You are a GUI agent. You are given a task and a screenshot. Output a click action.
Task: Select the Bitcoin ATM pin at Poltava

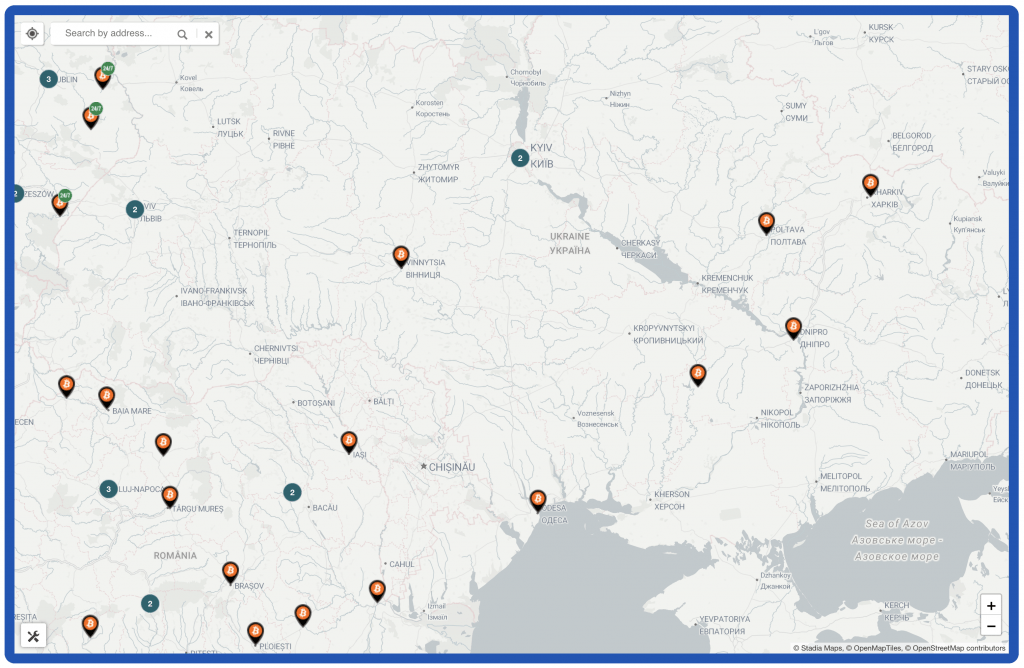click(766, 223)
